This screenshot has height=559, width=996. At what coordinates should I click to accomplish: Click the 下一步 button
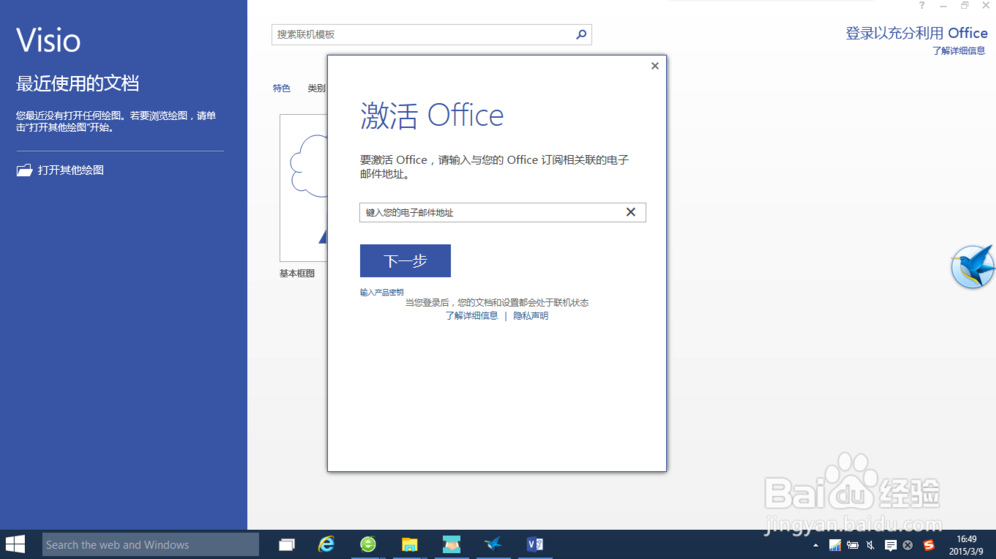(x=405, y=260)
